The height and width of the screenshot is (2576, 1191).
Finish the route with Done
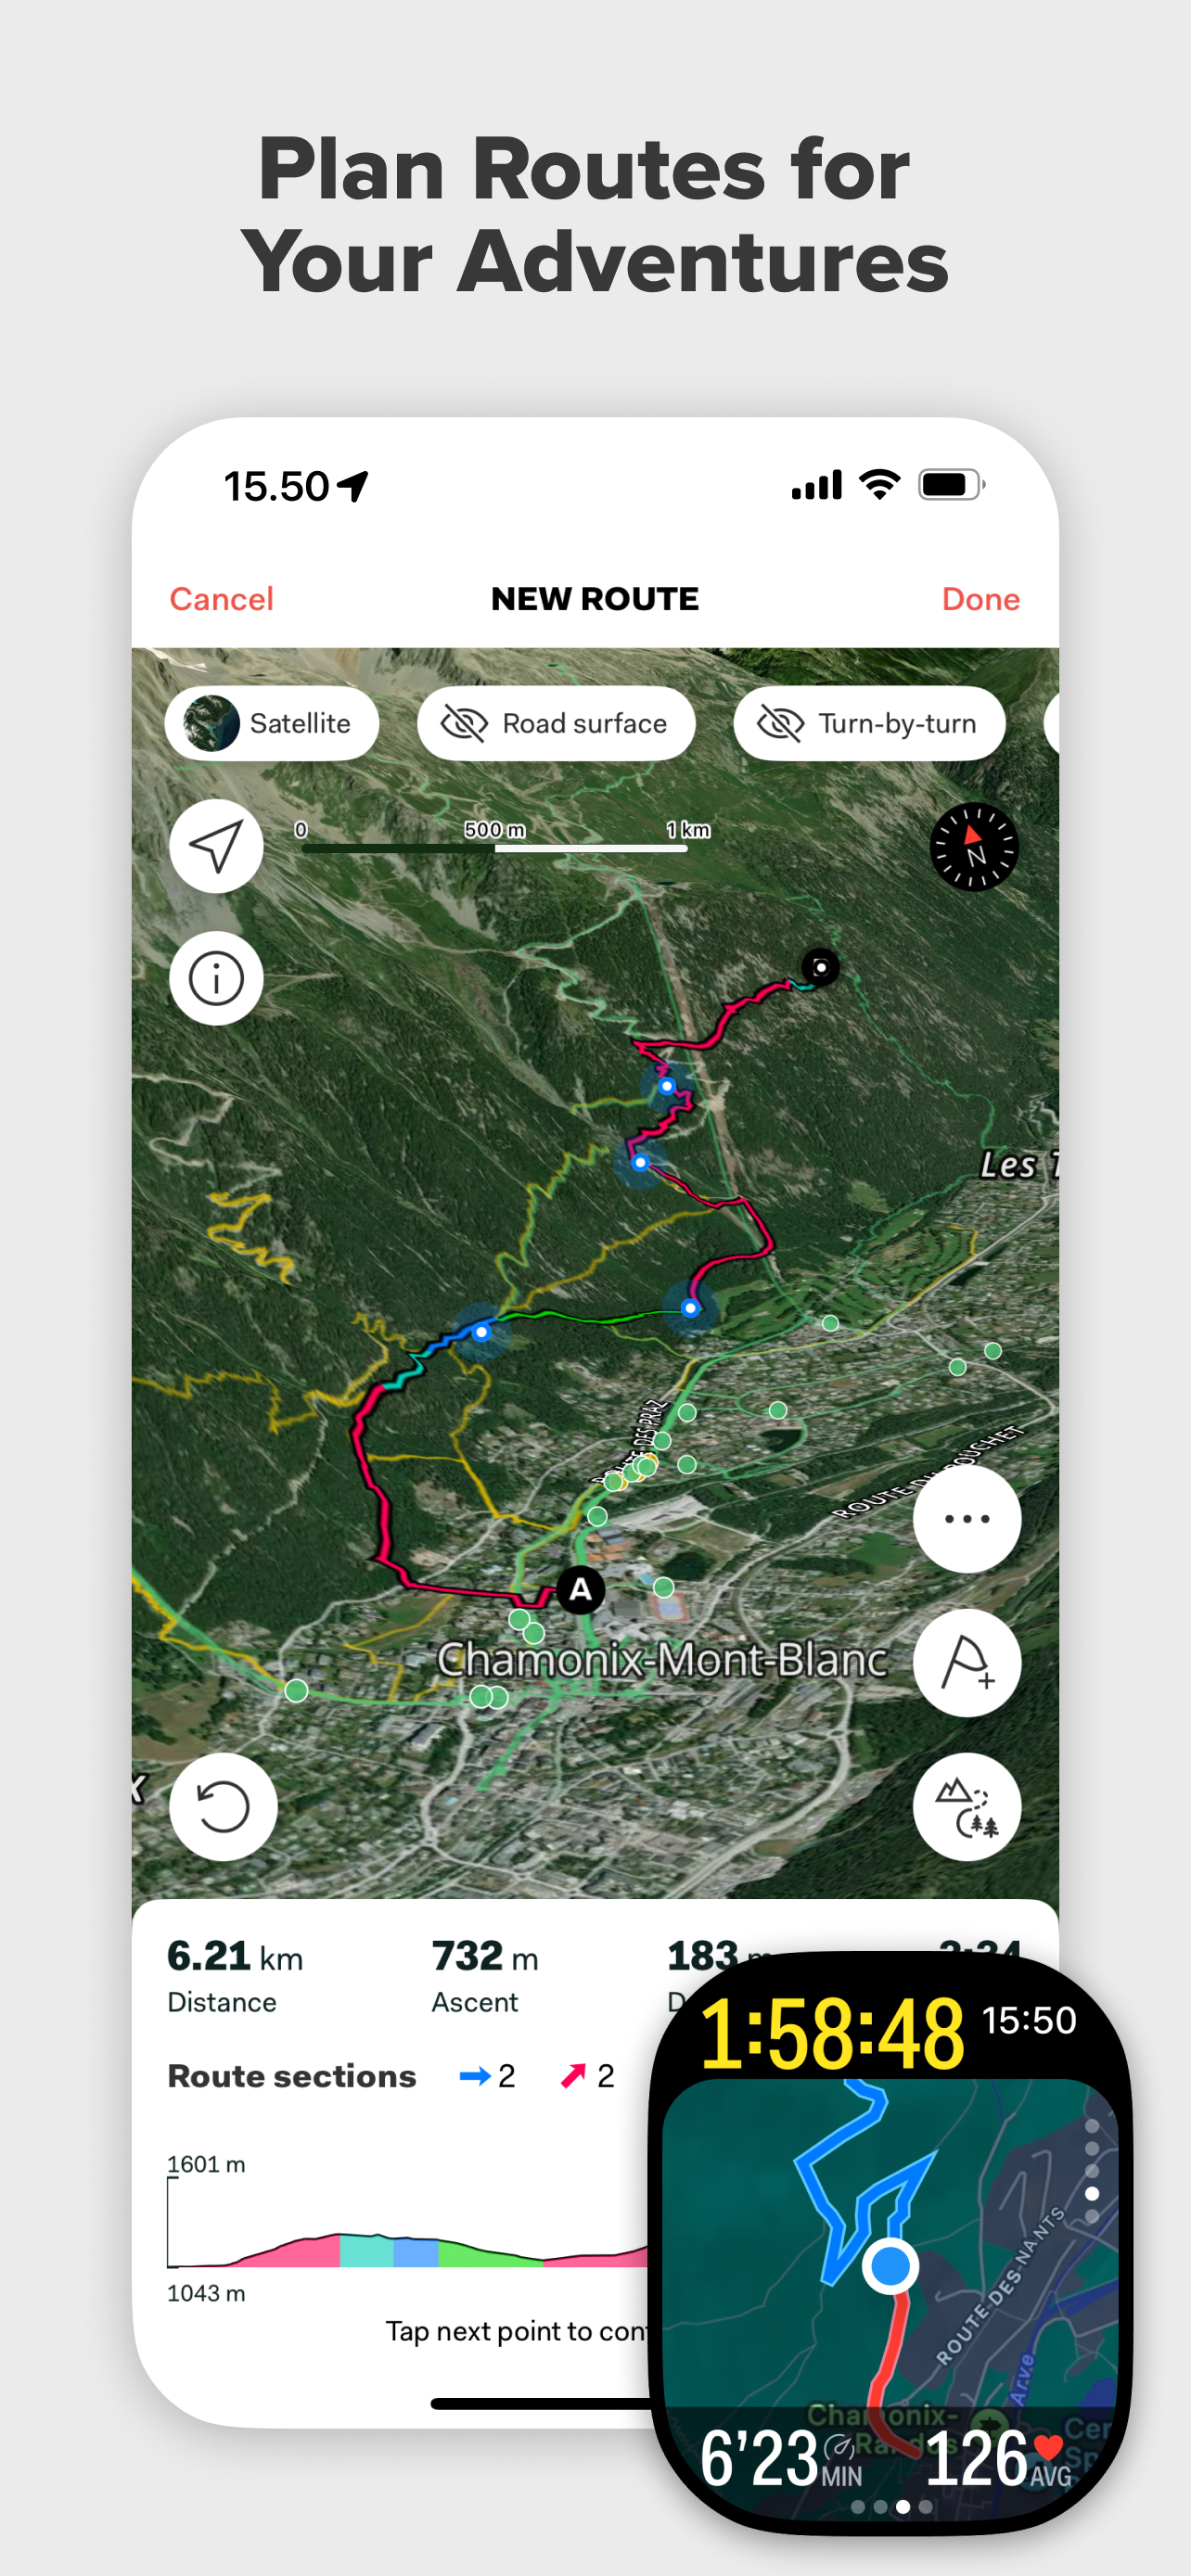pos(981,599)
